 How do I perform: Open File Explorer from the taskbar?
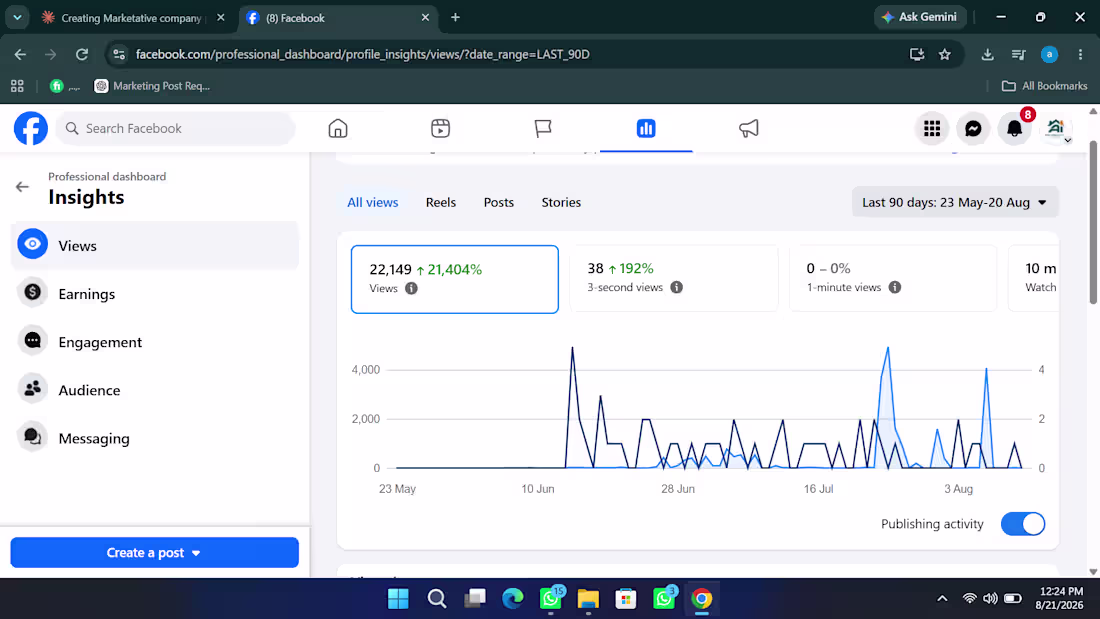588,599
